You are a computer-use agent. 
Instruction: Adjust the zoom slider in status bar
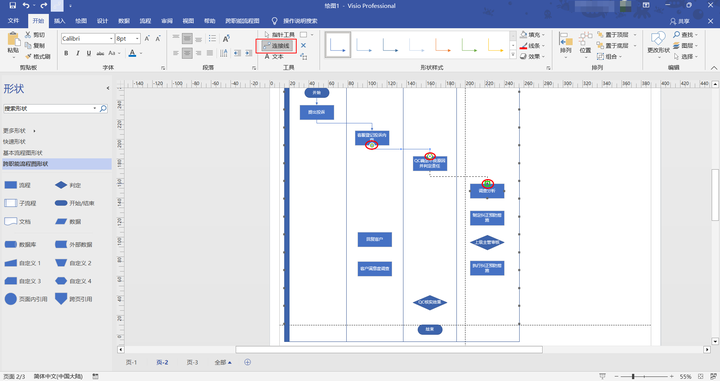pyautogui.click(x=633, y=376)
